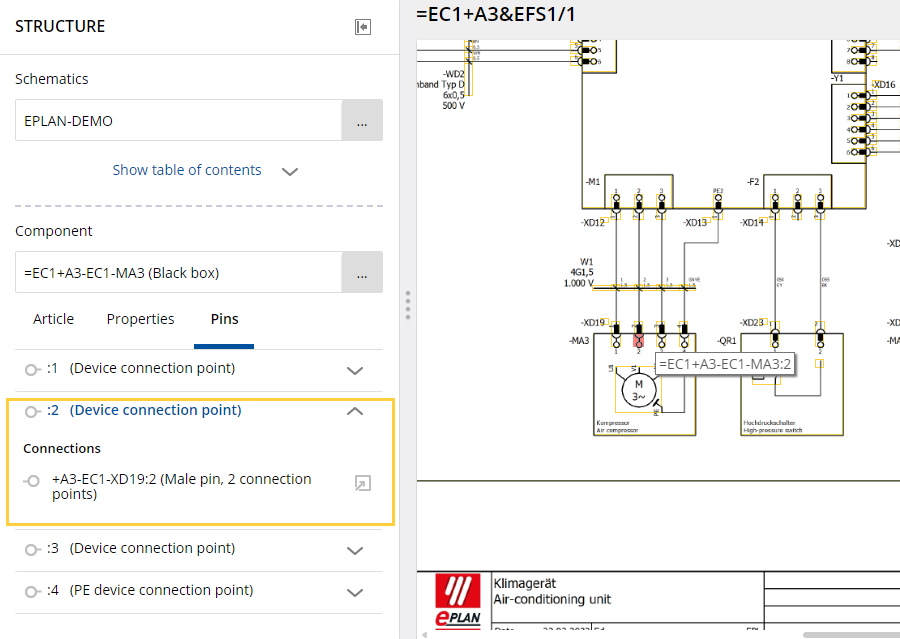Click the -XD12 label in the schematic
This screenshot has height=639, width=900.
point(593,222)
